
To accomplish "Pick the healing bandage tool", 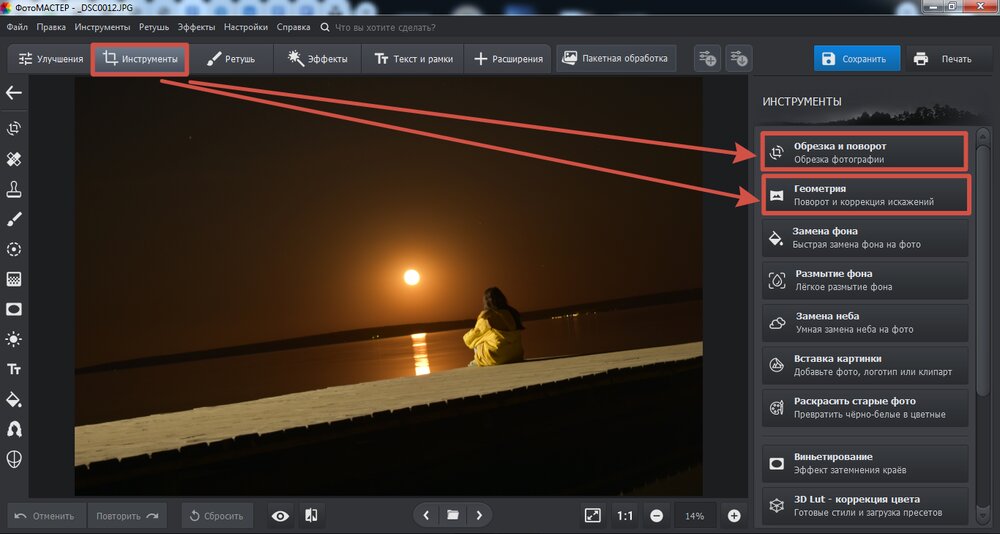I will point(14,159).
